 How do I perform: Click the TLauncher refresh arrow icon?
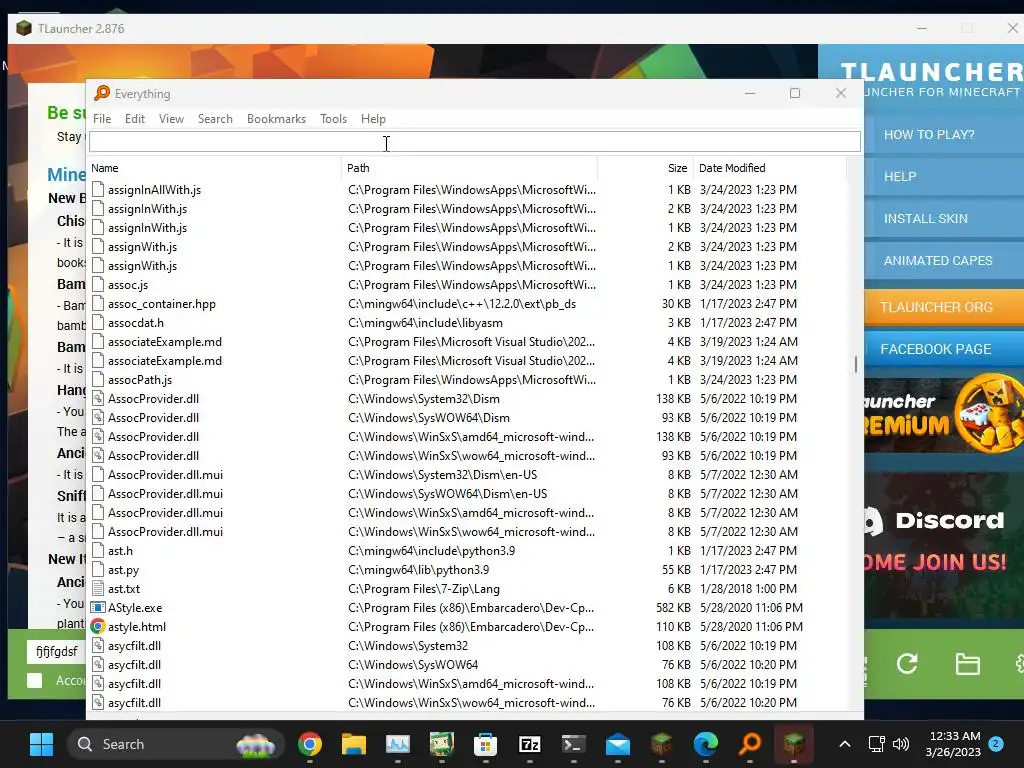click(907, 664)
